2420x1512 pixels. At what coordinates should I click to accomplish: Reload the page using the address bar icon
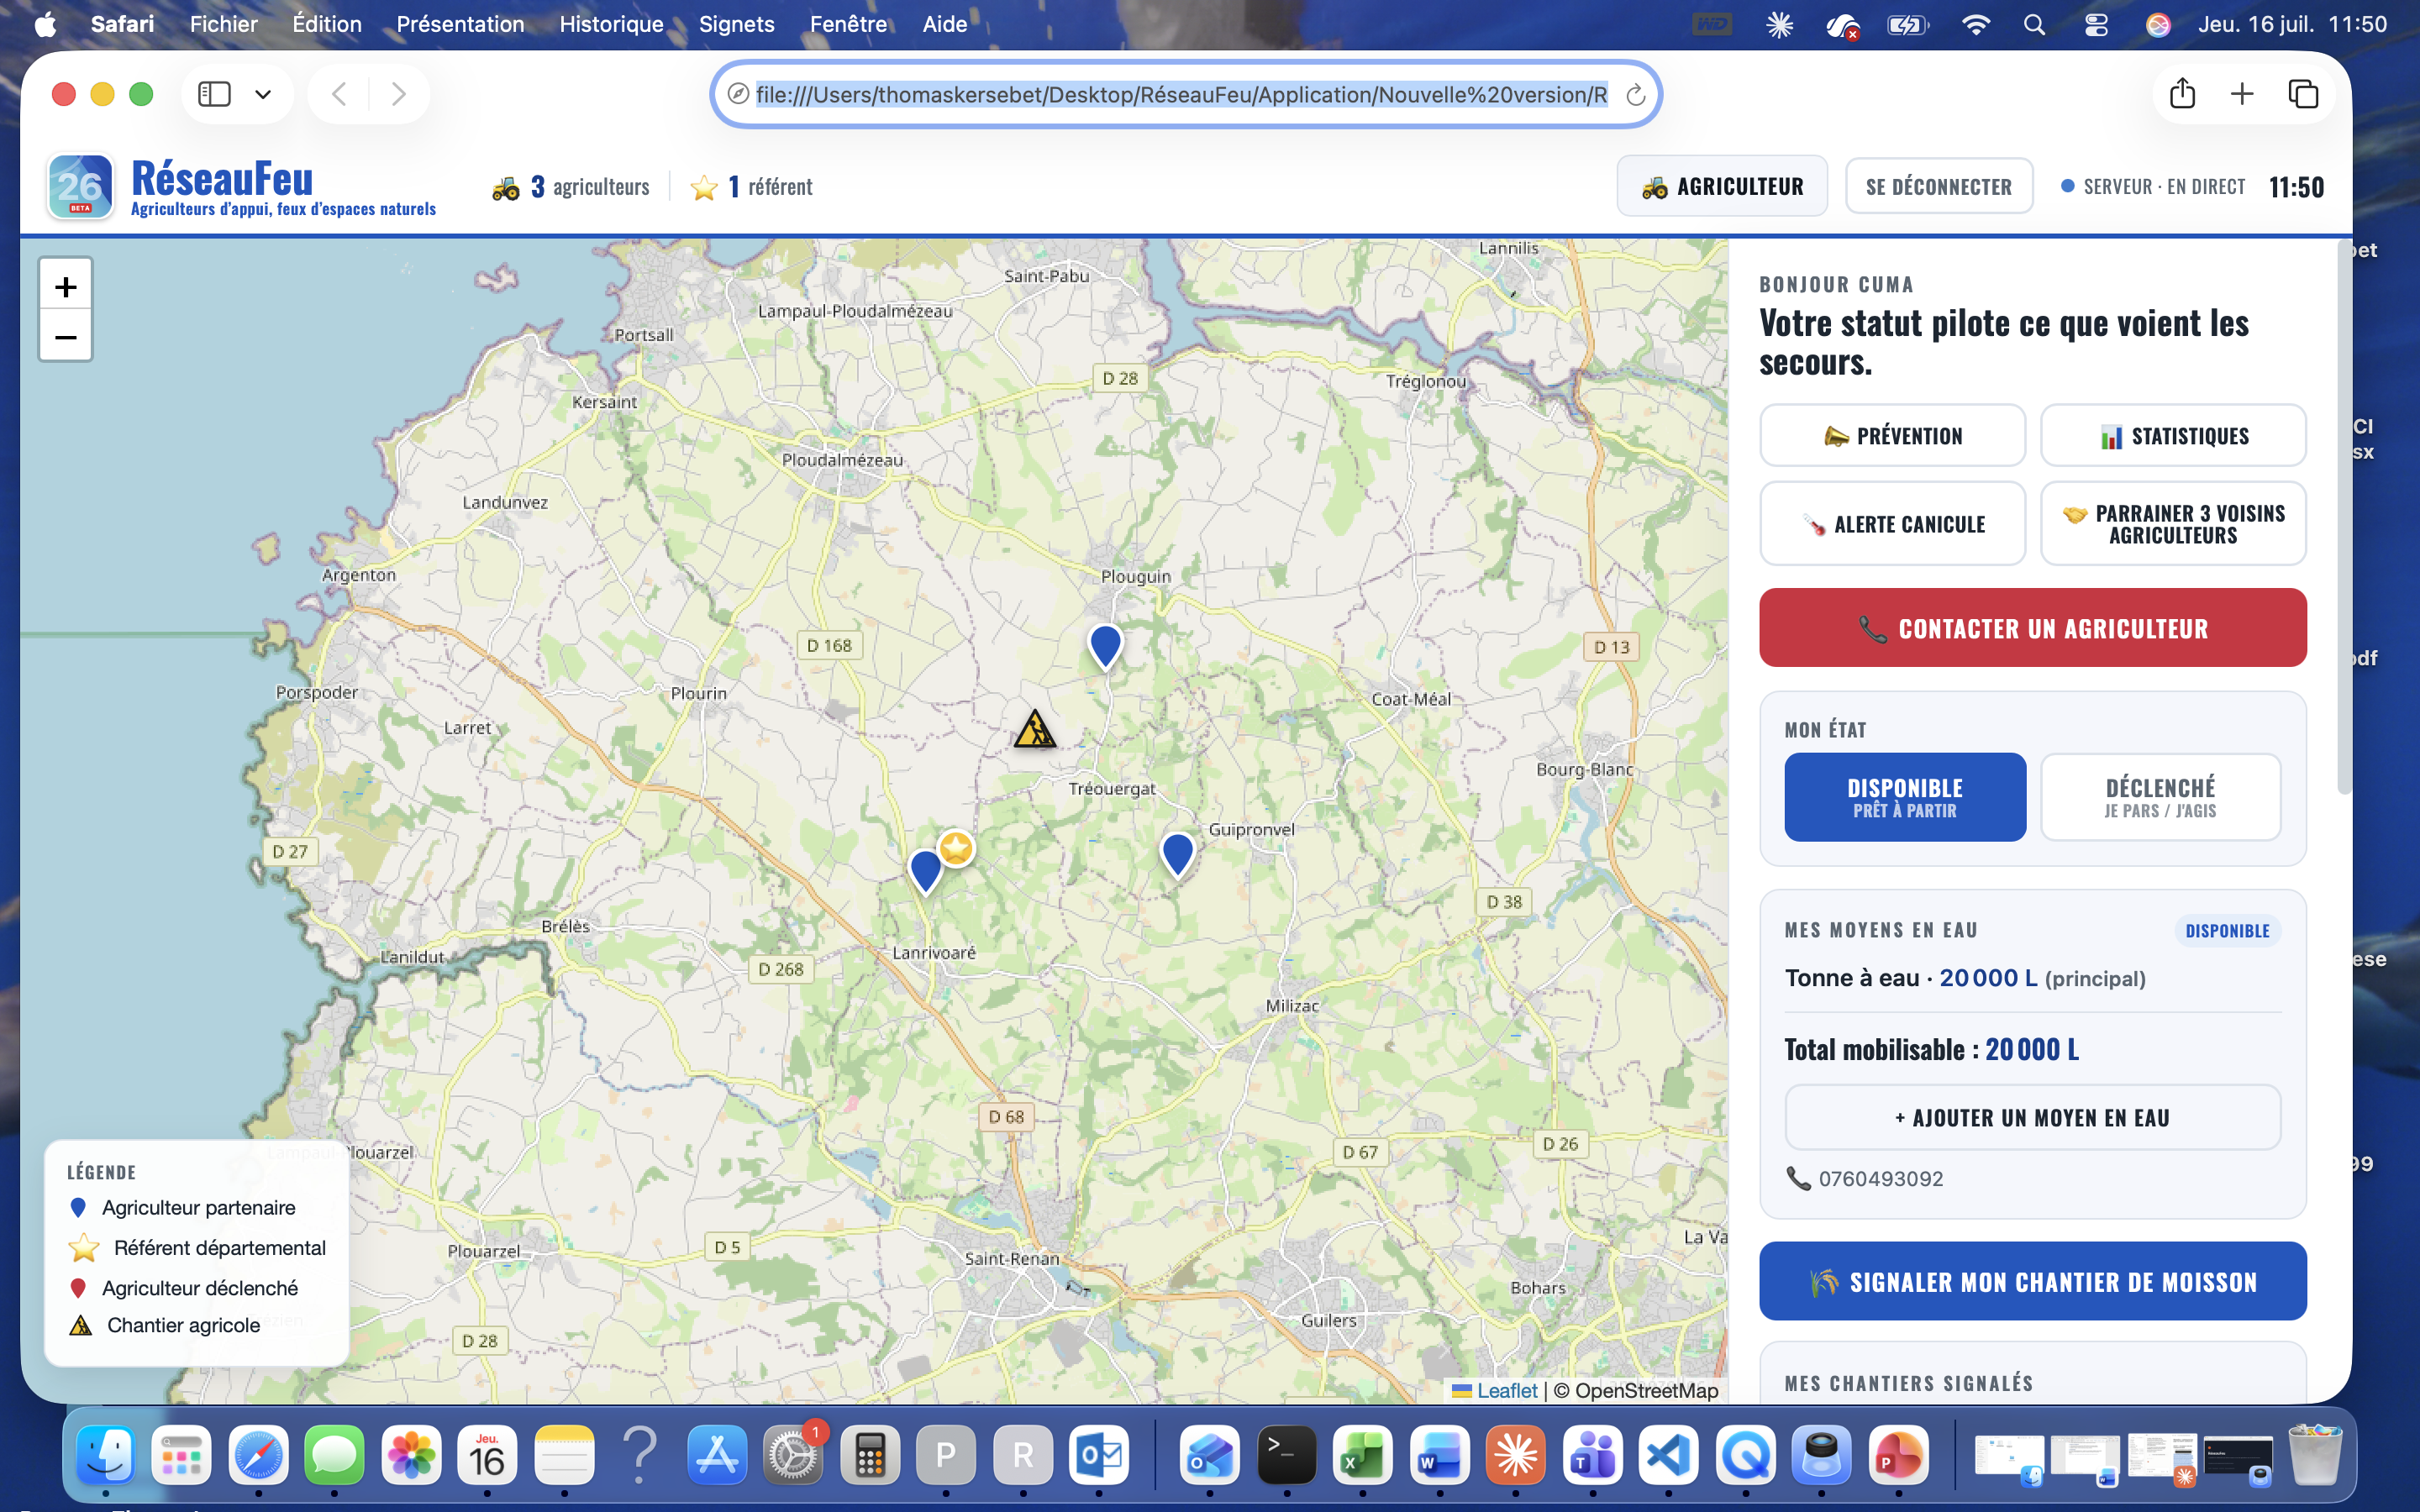pos(1635,95)
